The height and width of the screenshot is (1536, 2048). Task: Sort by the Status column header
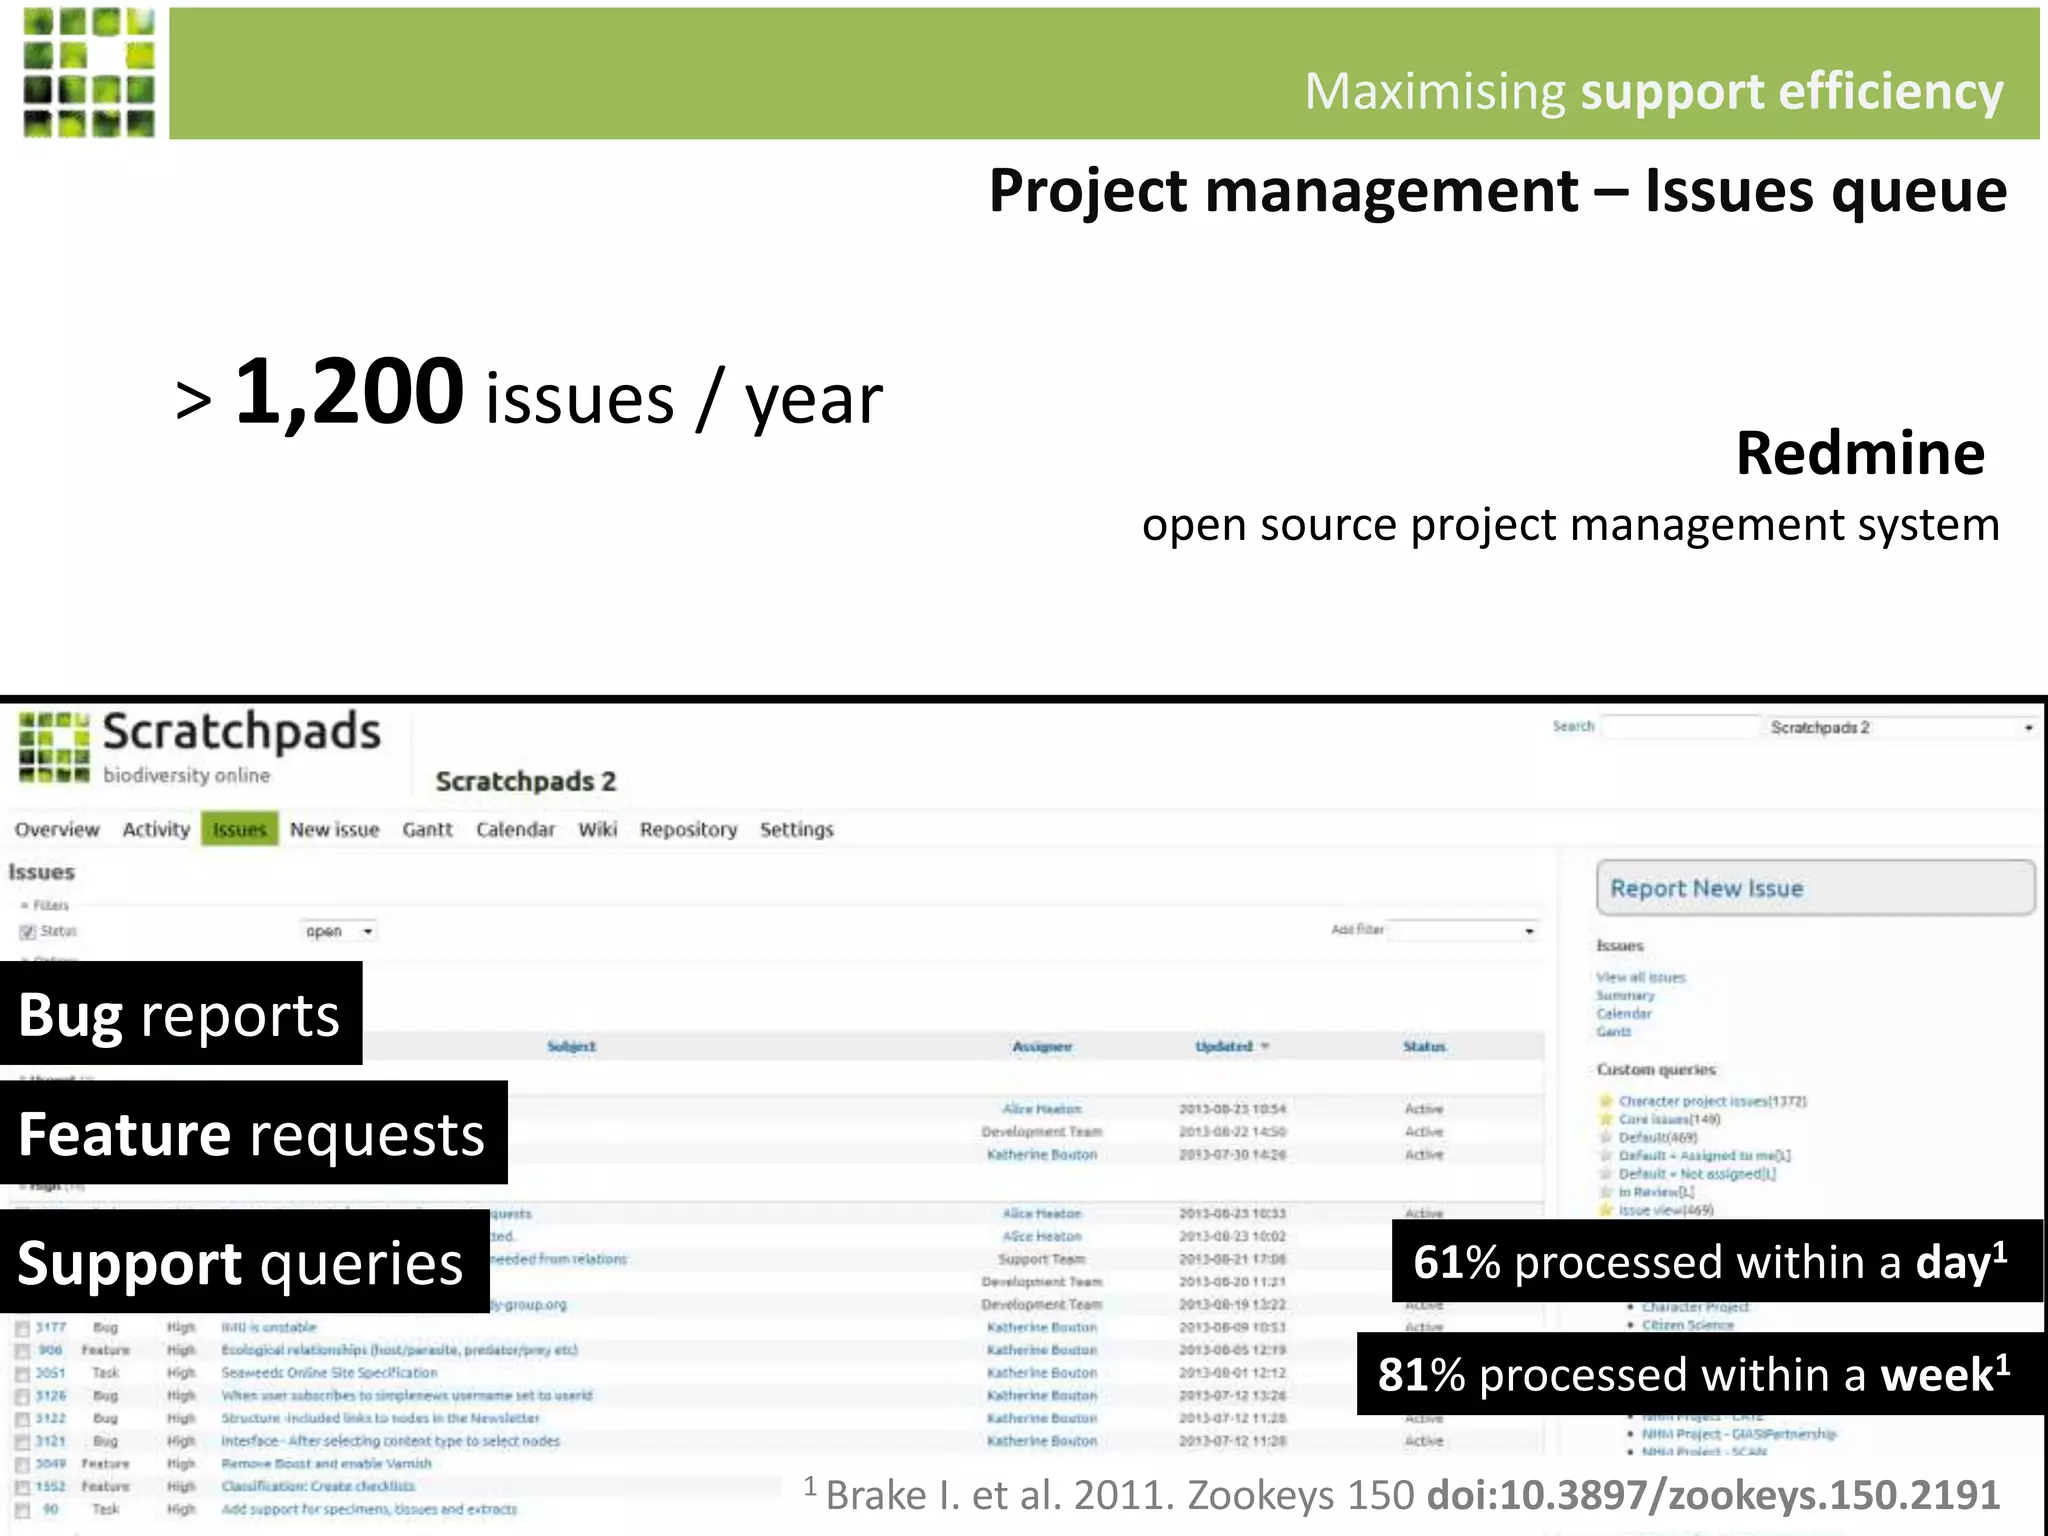(x=1424, y=1046)
